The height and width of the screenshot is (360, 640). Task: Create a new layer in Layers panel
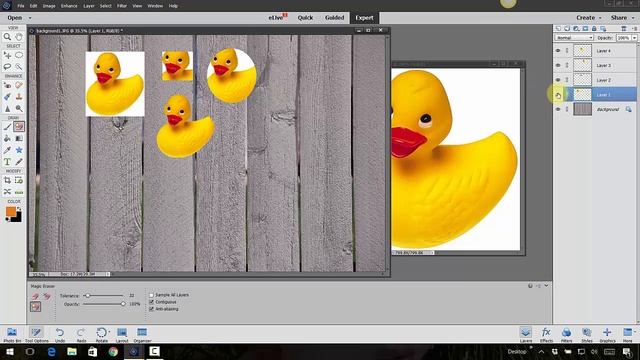pos(558,29)
